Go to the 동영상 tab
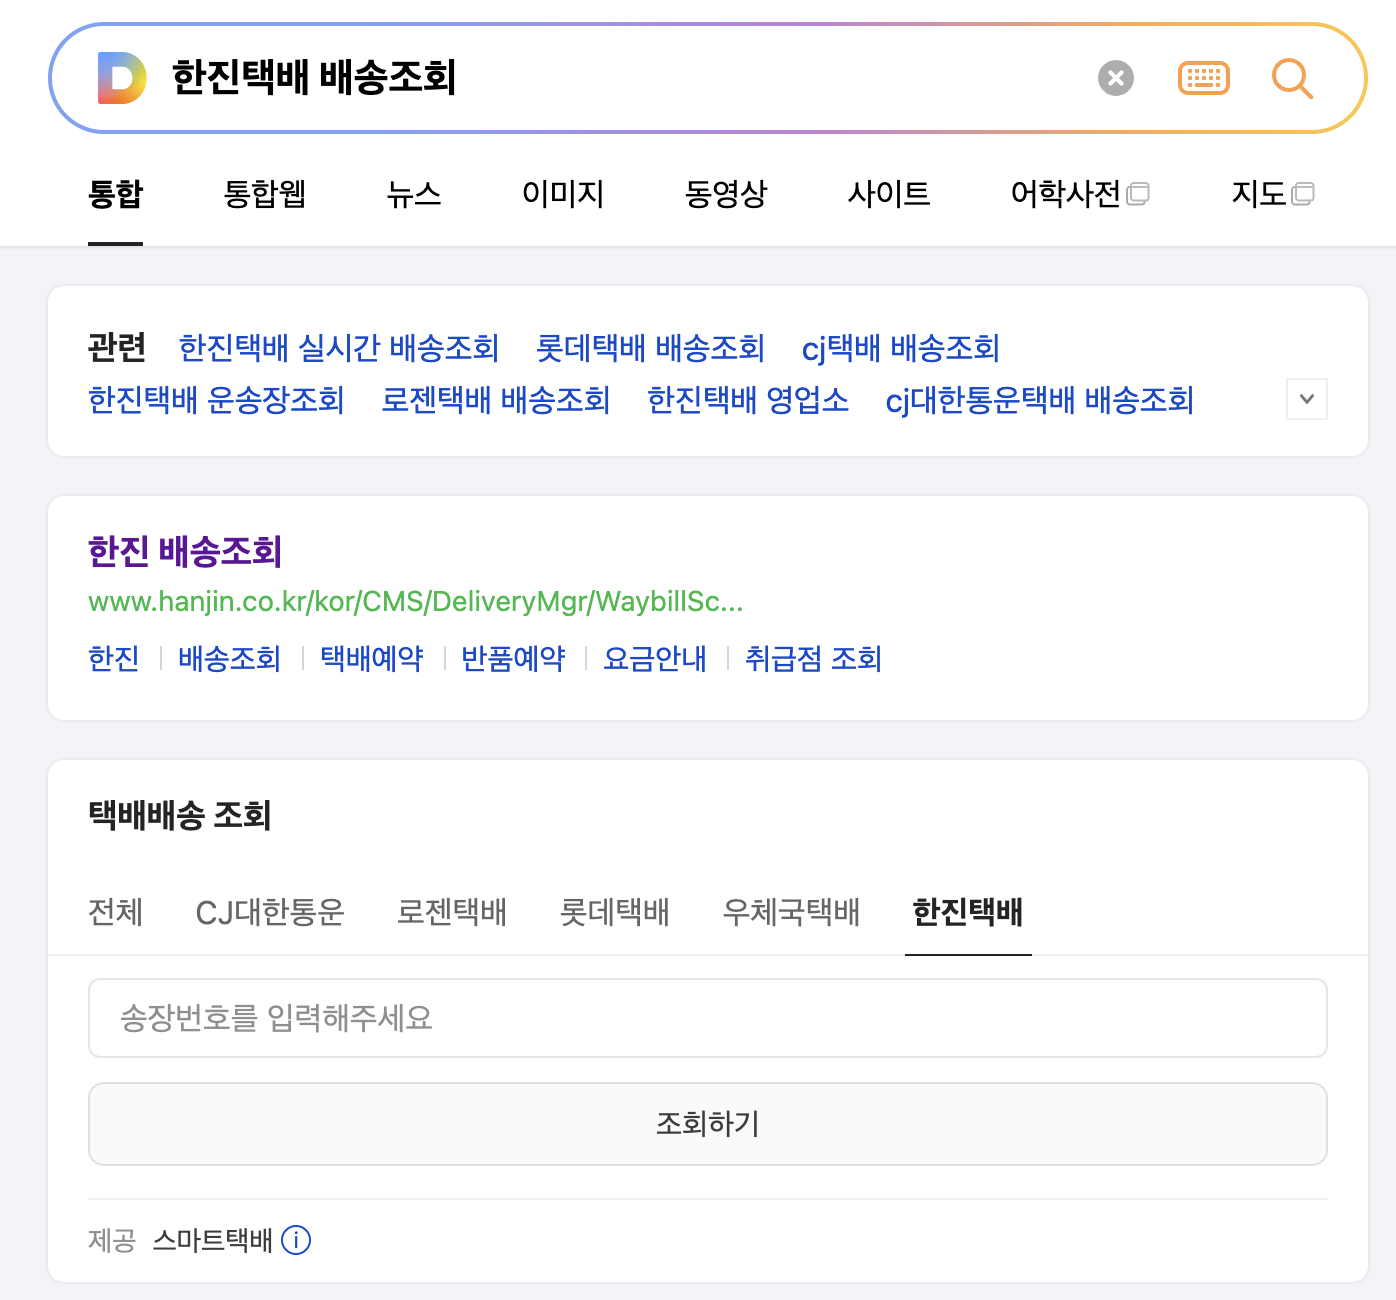Image resolution: width=1396 pixels, height=1300 pixels. [x=726, y=194]
